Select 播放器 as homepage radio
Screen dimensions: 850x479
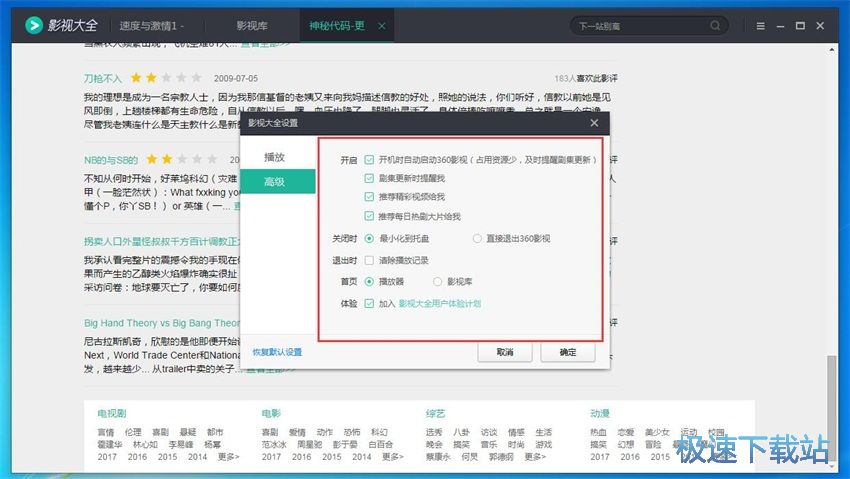pyautogui.click(x=369, y=282)
